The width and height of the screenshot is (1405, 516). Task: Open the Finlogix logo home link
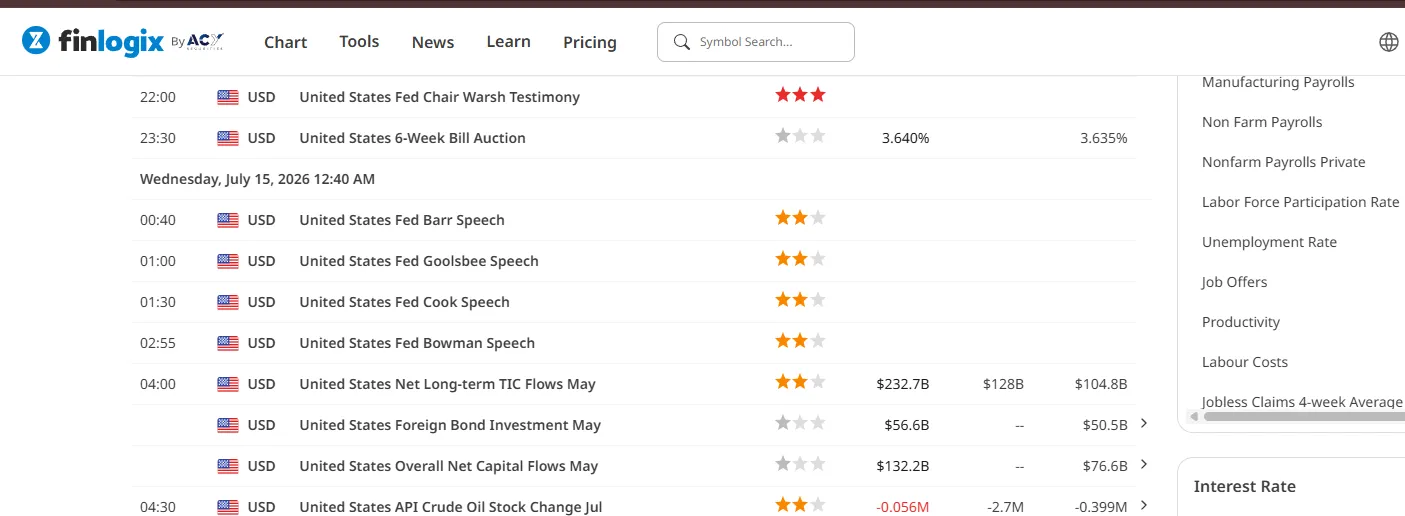point(123,41)
